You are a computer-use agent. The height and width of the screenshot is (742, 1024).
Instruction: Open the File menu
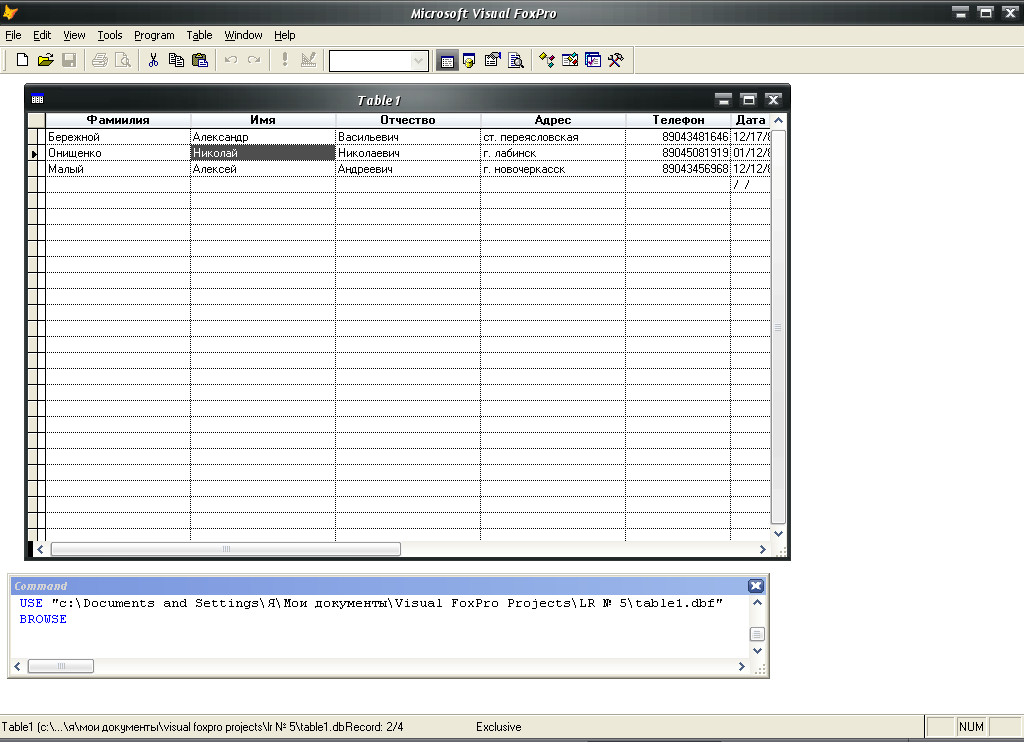(x=13, y=35)
